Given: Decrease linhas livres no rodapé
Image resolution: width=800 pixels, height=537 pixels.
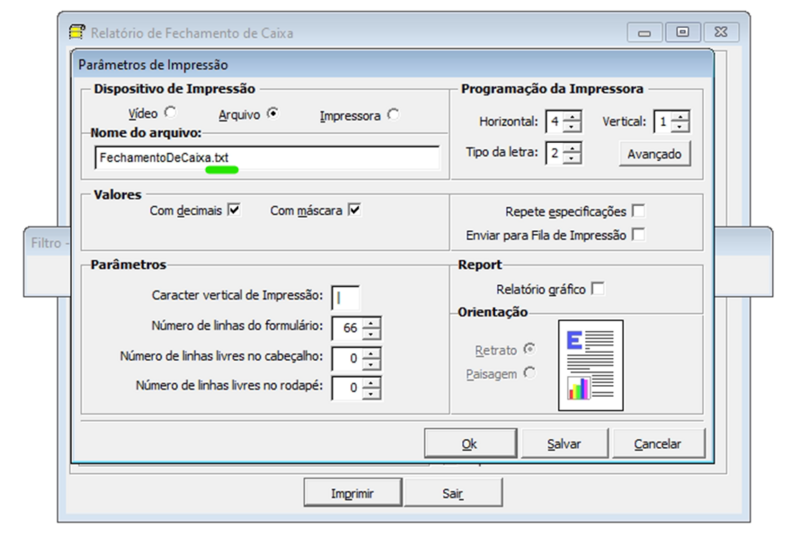Looking at the screenshot, I should (x=371, y=394).
